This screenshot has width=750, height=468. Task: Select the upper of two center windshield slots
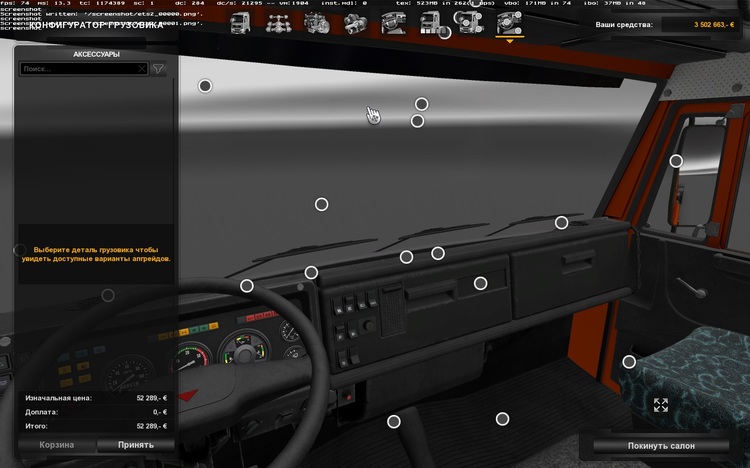pyautogui.click(x=421, y=104)
